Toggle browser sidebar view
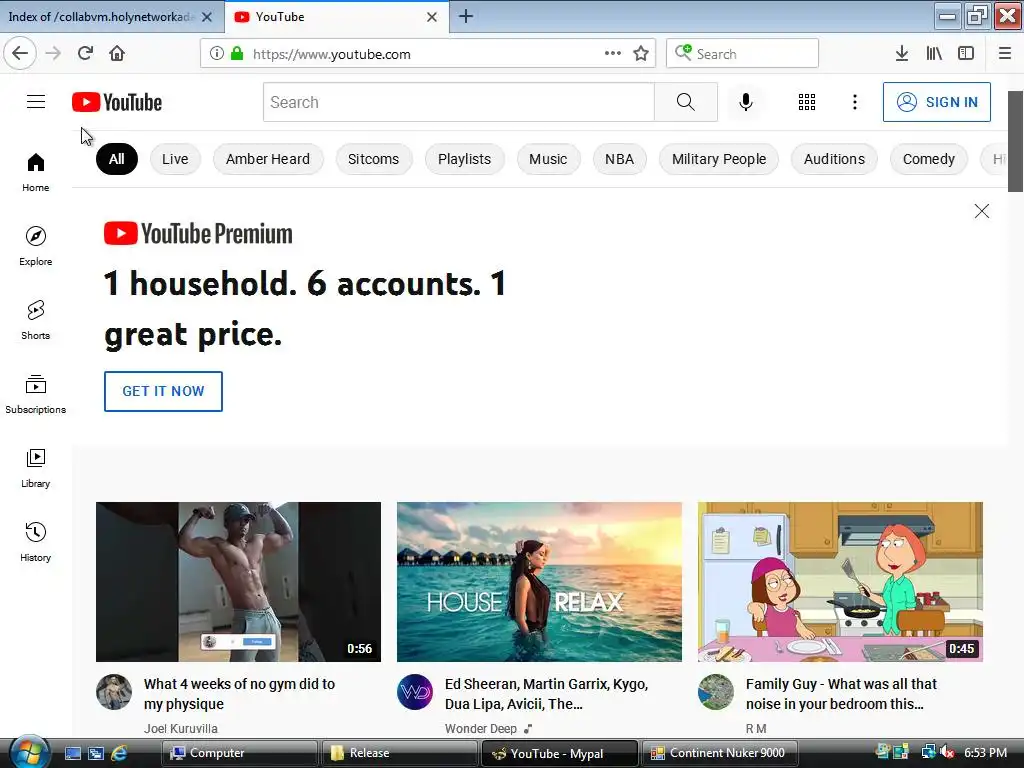 point(966,54)
